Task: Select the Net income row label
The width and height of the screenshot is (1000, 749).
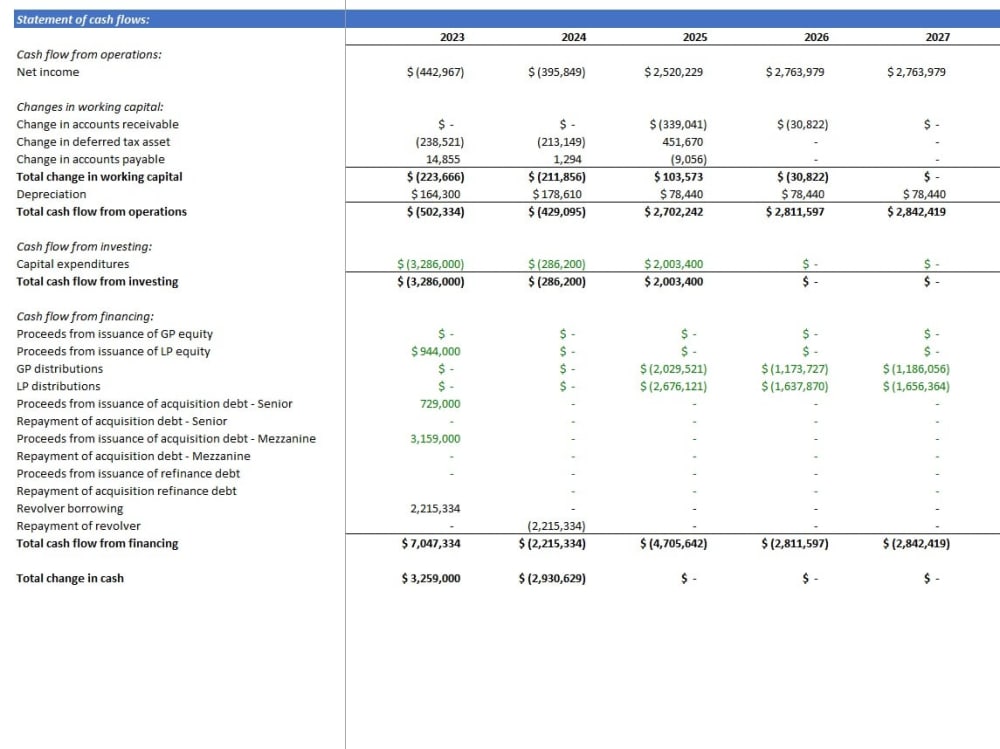Action: 46,72
